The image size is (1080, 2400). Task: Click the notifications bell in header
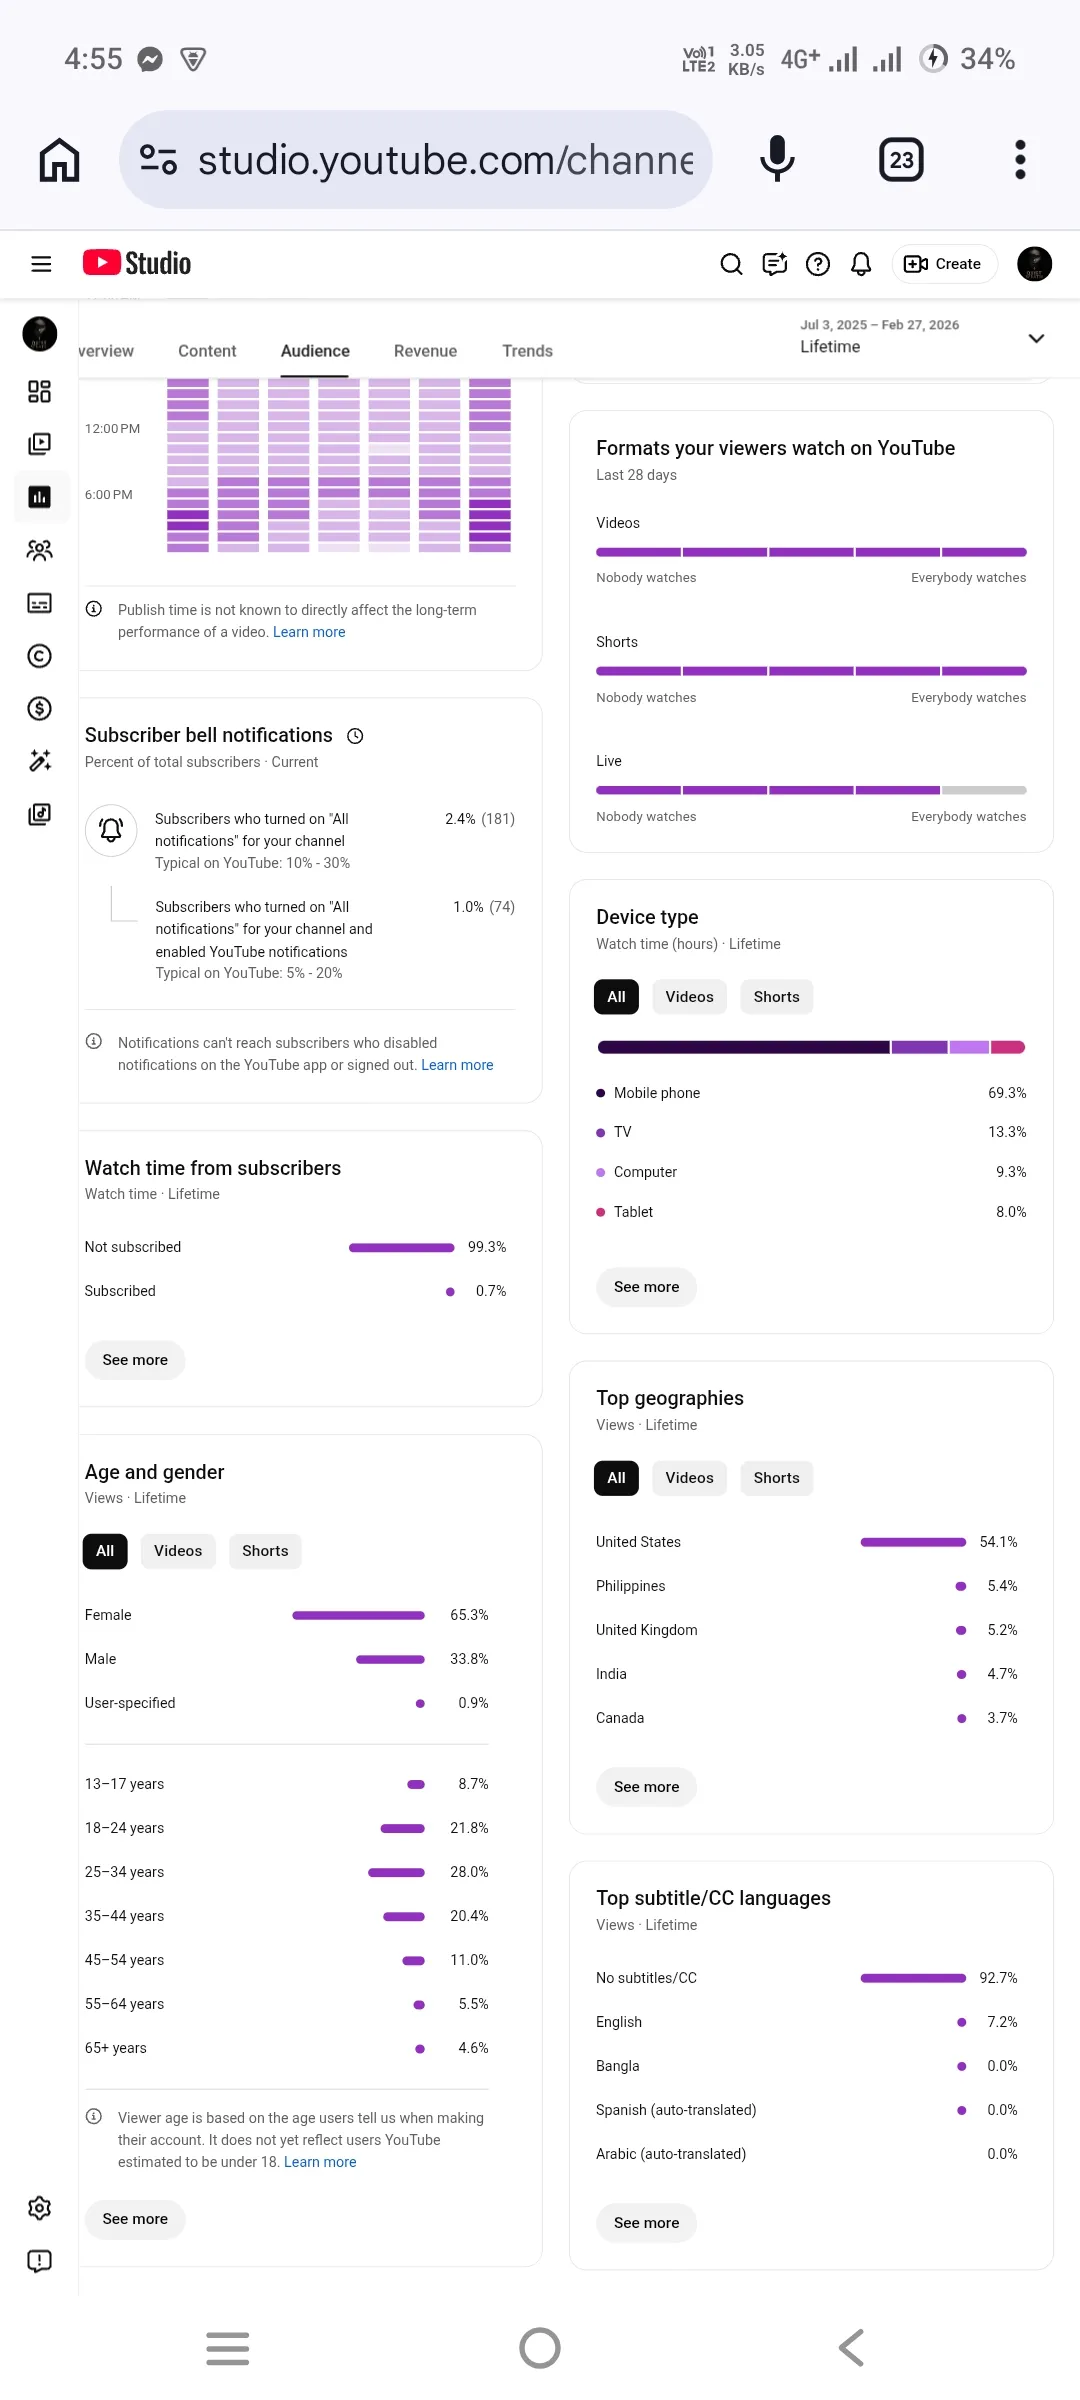(x=861, y=264)
